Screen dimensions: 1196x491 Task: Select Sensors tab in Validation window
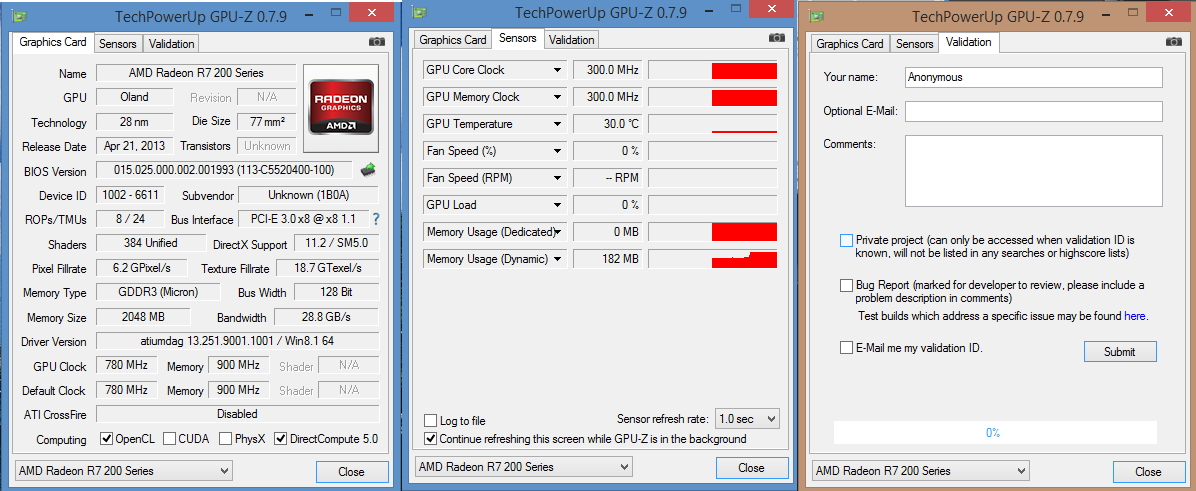(x=915, y=43)
